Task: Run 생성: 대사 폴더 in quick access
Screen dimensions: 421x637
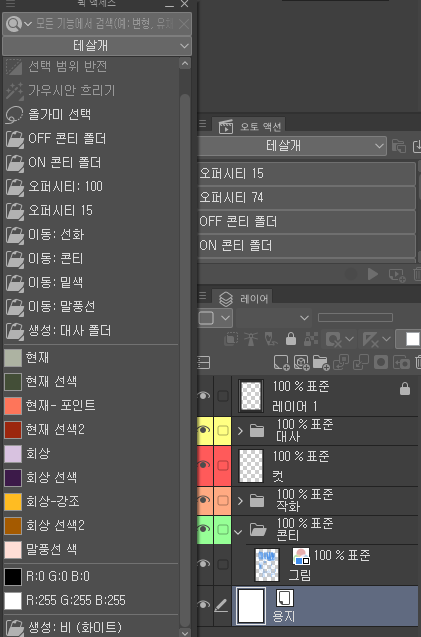Action: [91, 331]
